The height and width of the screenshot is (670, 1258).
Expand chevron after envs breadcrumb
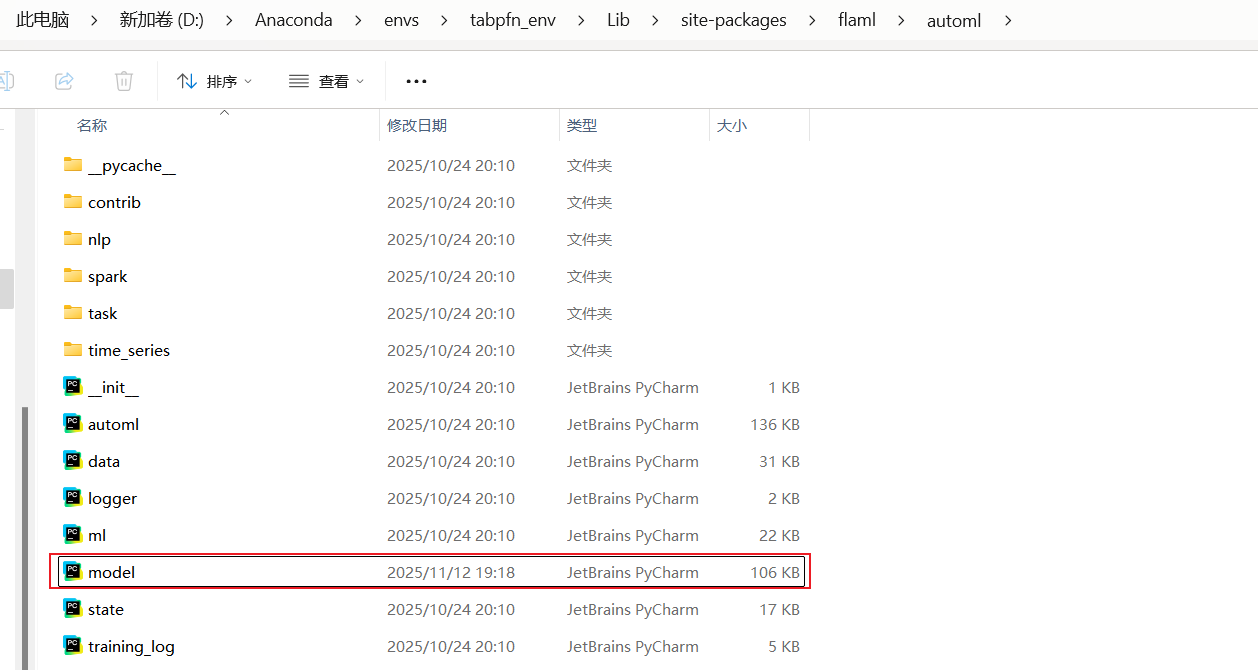coord(445,20)
